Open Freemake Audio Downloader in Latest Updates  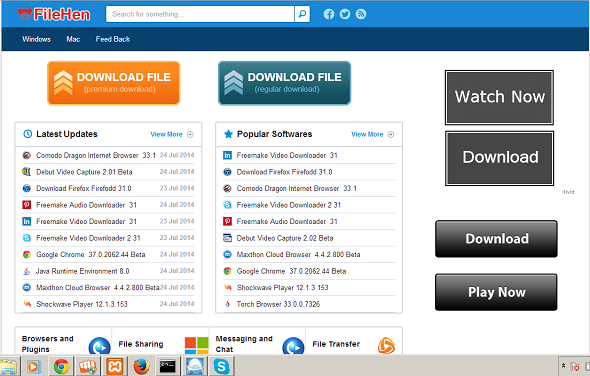pos(87,205)
